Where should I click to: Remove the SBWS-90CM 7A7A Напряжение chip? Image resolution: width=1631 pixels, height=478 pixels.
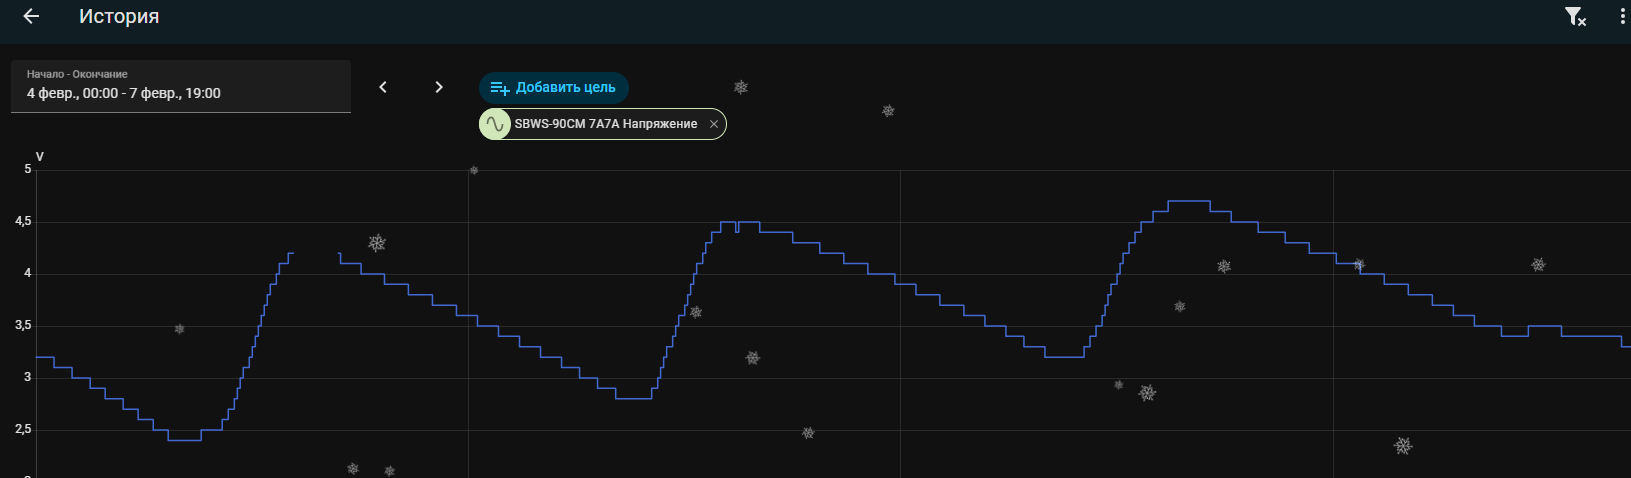[713, 124]
